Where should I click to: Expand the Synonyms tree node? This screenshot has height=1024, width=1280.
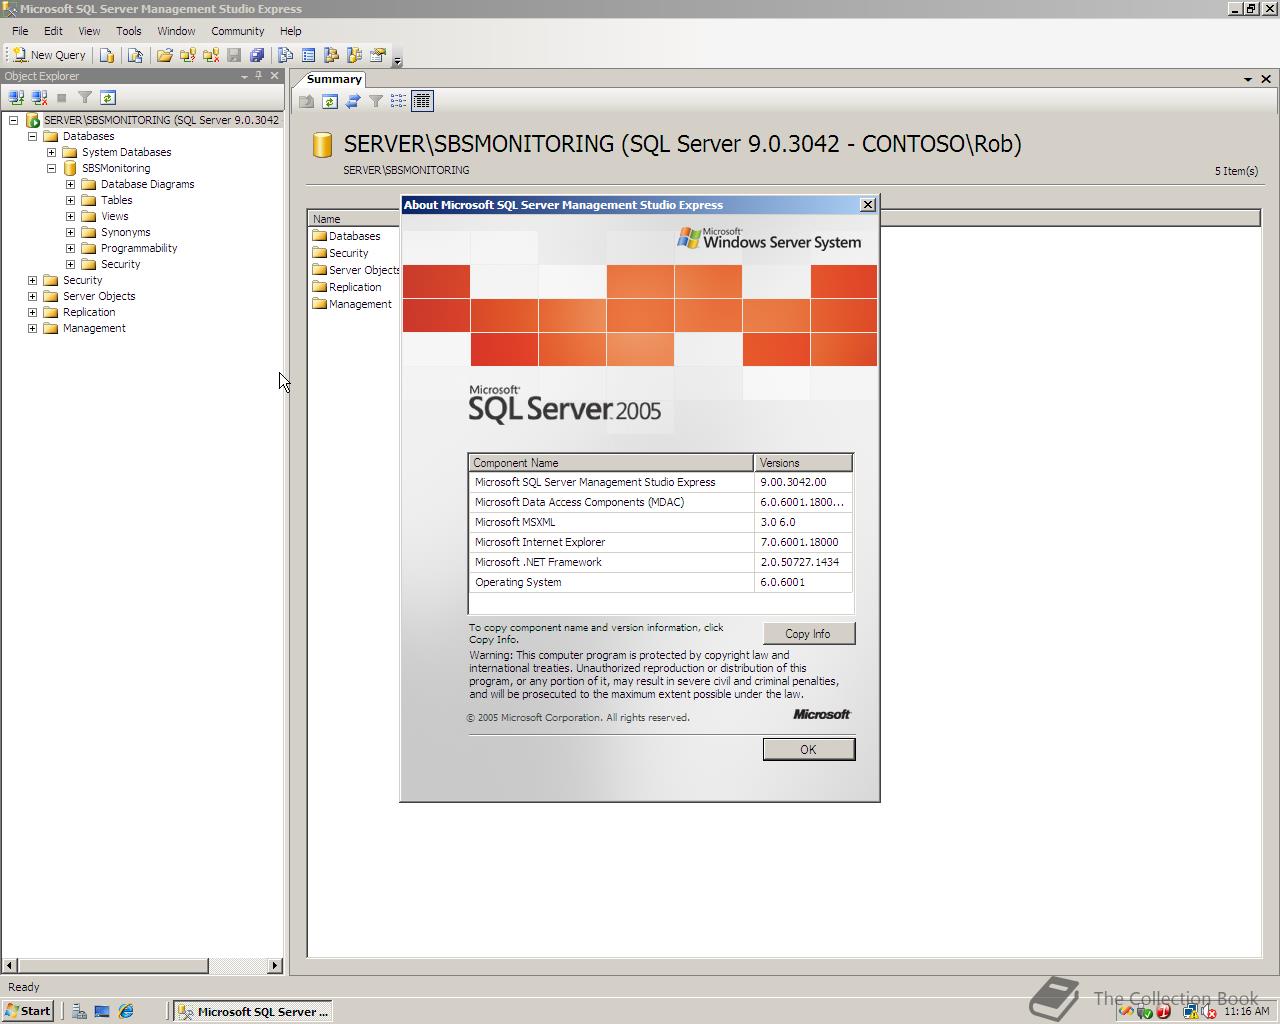tap(70, 232)
